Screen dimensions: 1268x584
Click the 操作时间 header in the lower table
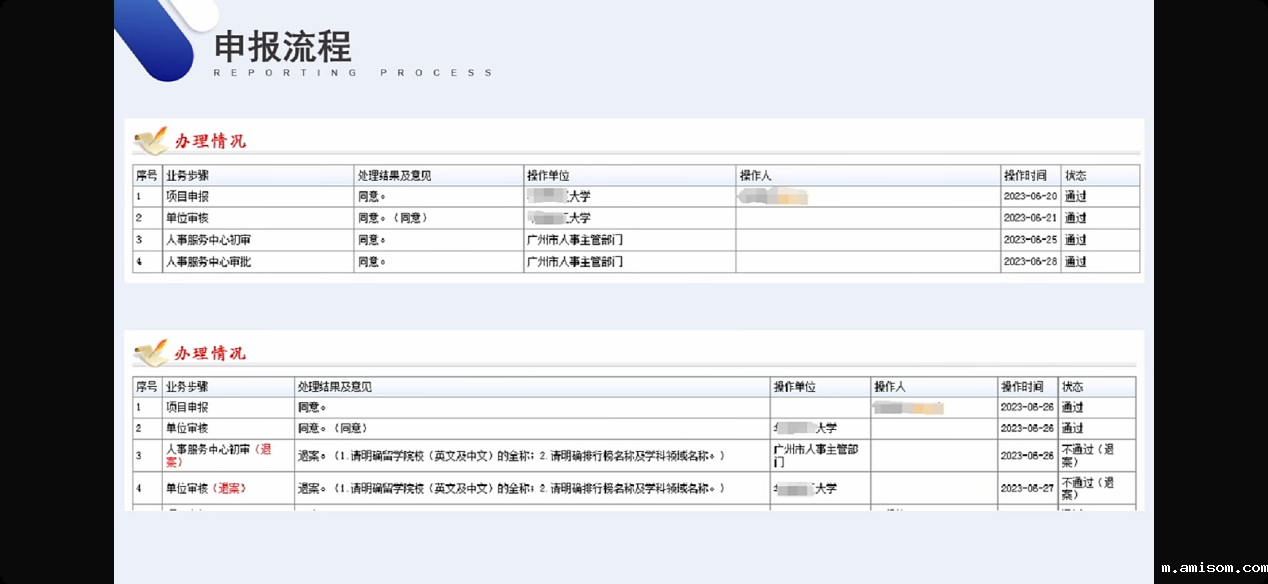1022,386
